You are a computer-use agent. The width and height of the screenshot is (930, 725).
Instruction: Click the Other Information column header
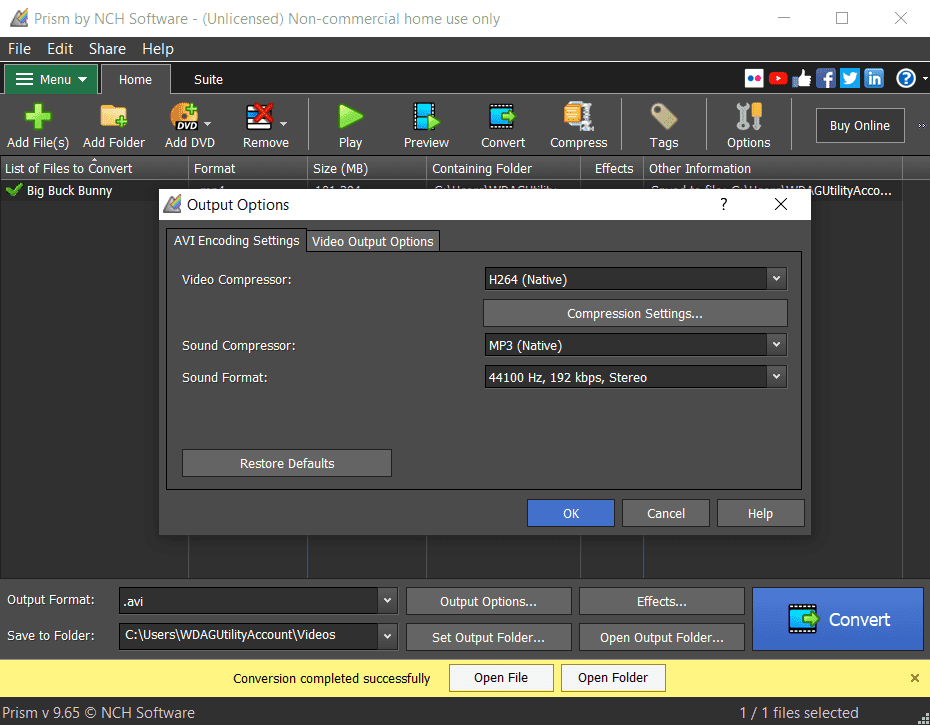(773, 168)
